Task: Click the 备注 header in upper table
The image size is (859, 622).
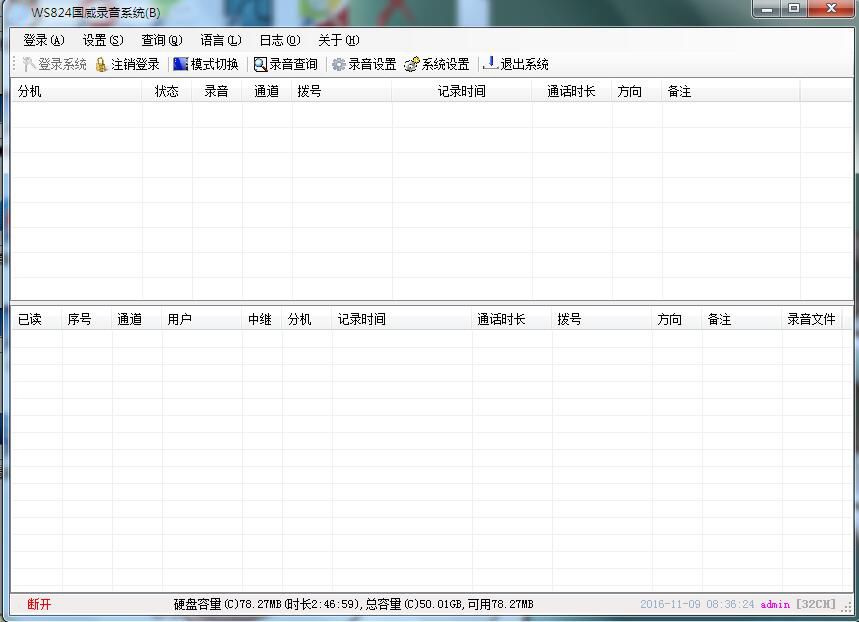Action: coord(731,91)
